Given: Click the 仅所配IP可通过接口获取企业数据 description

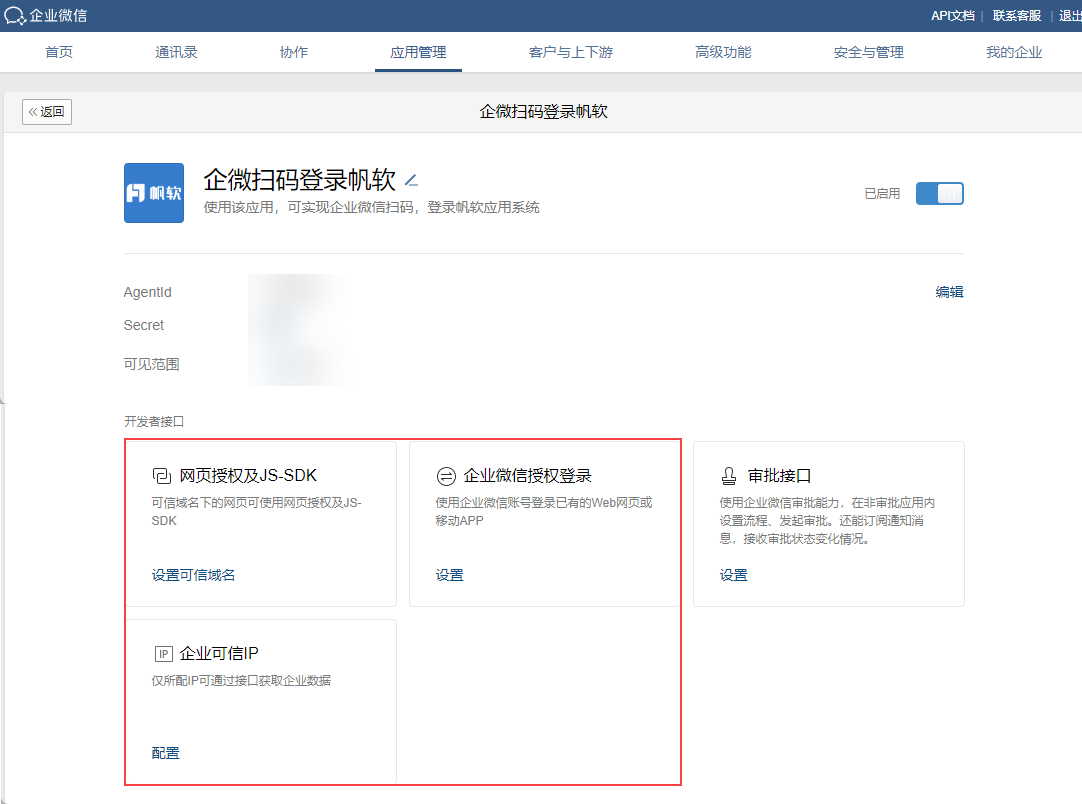Looking at the screenshot, I should click(x=241, y=680).
